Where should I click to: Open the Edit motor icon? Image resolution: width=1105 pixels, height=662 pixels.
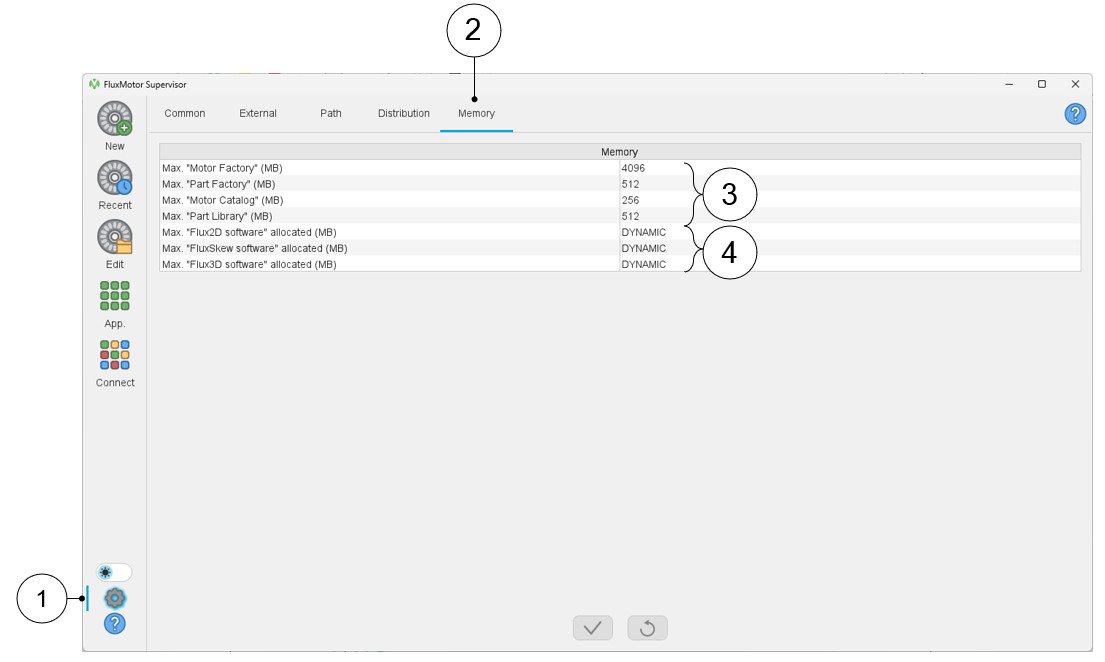click(115, 237)
